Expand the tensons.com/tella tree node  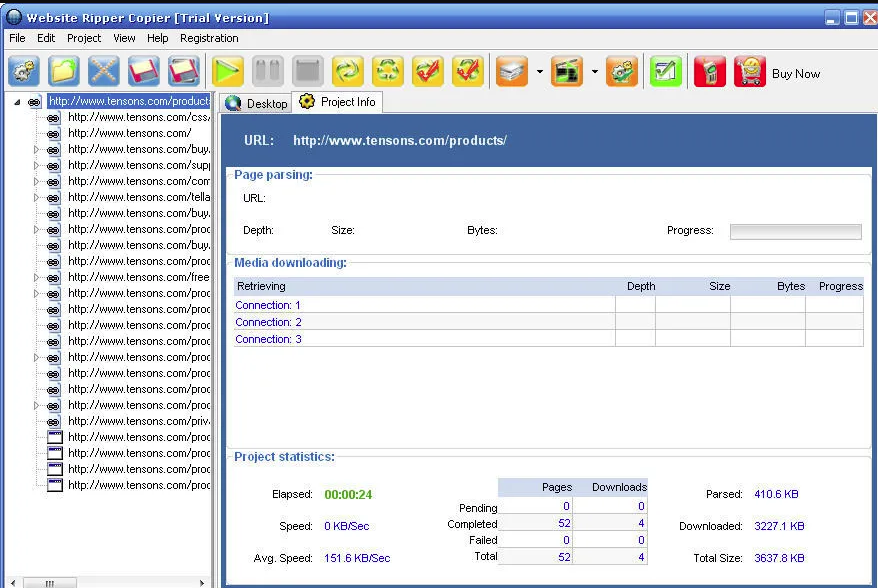click(36, 198)
